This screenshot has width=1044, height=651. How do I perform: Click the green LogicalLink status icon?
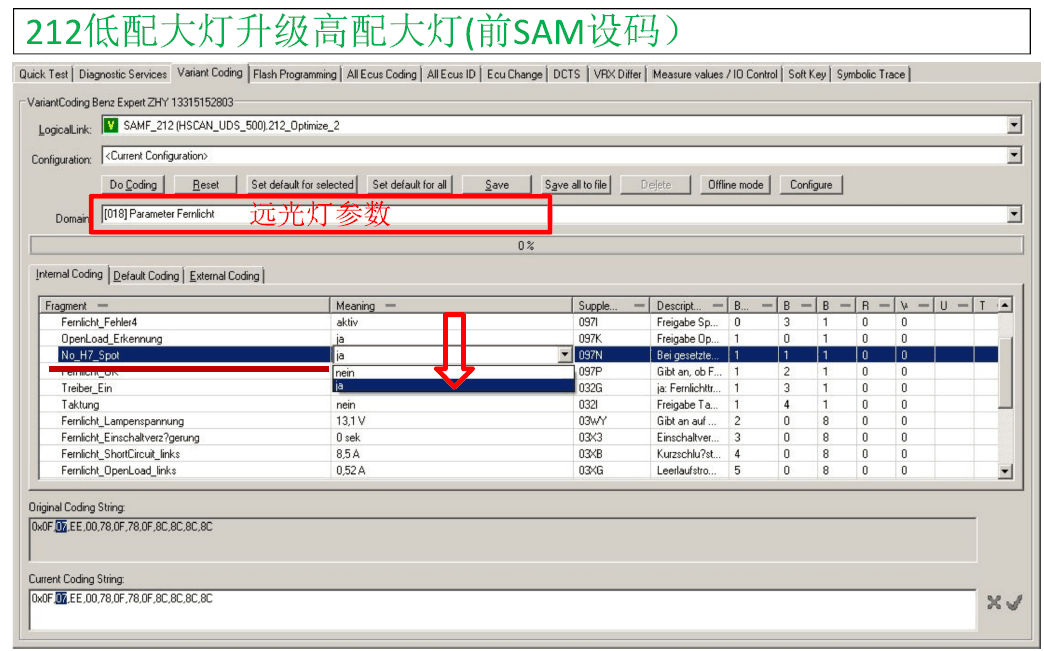point(111,126)
